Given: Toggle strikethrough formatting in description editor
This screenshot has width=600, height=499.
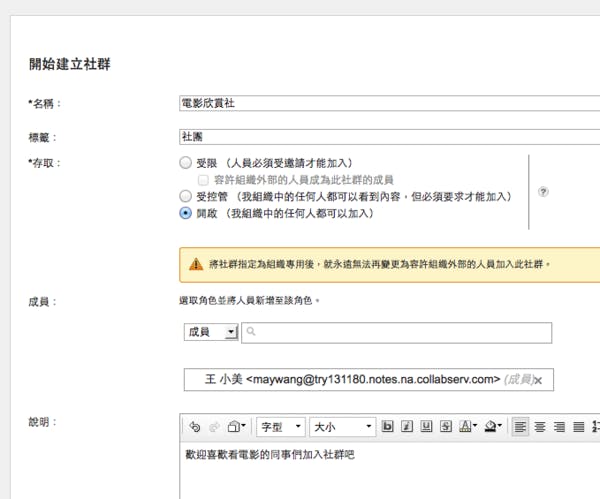Looking at the screenshot, I should pos(446,427).
